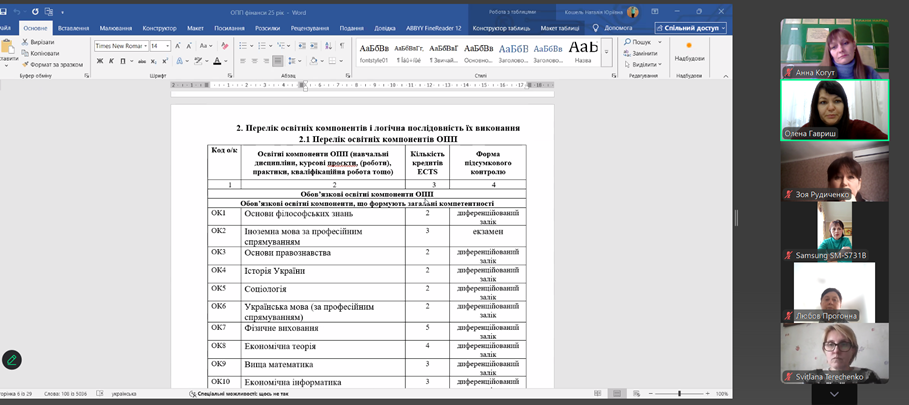Switch to the Рецензування ribbon tab

point(310,28)
